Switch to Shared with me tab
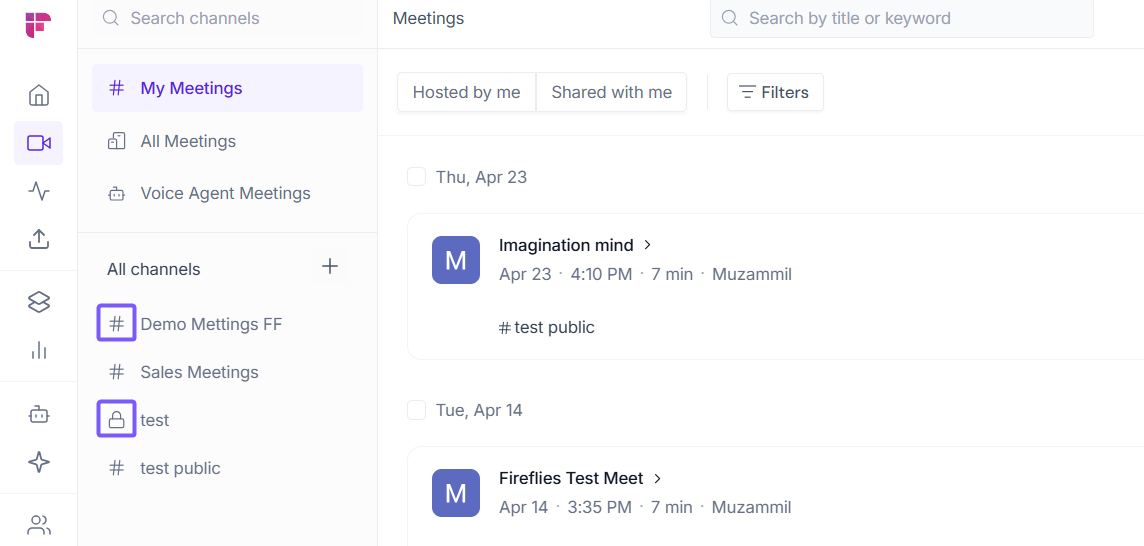This screenshot has height=546, width=1144. pyautogui.click(x=611, y=92)
